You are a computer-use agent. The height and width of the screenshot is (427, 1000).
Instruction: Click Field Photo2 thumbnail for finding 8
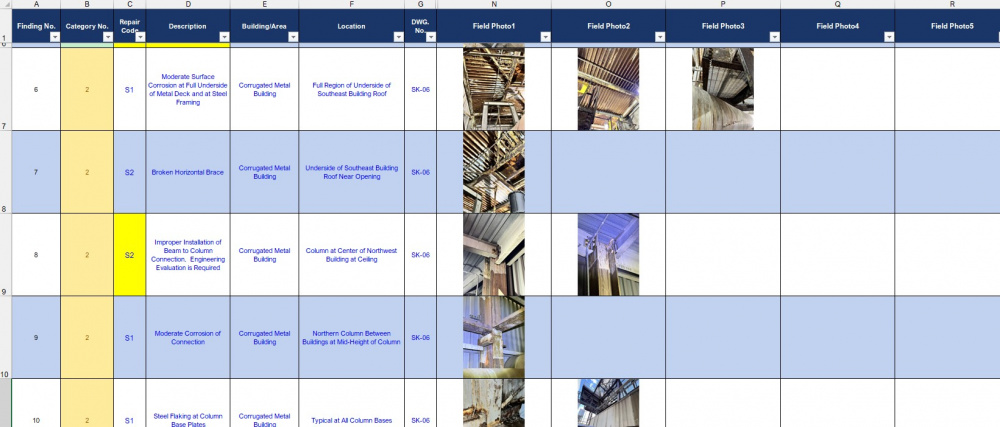pos(608,254)
